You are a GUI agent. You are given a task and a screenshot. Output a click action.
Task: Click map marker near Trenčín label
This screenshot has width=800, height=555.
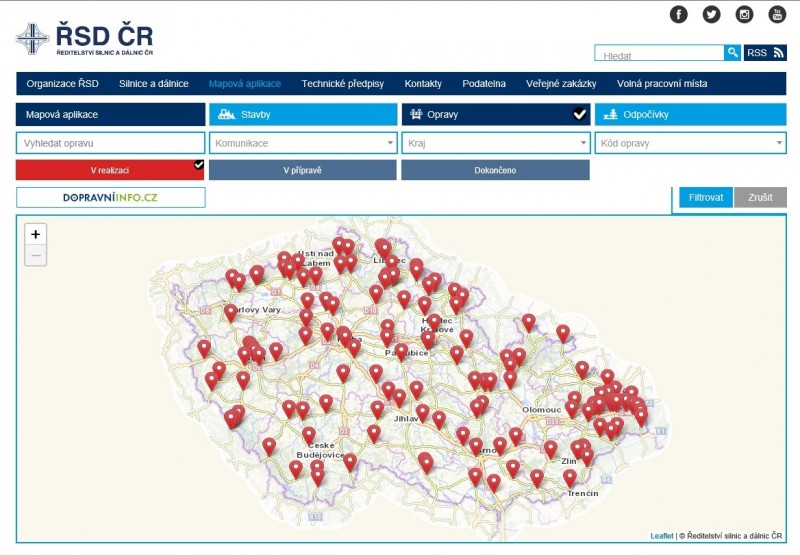570,476
